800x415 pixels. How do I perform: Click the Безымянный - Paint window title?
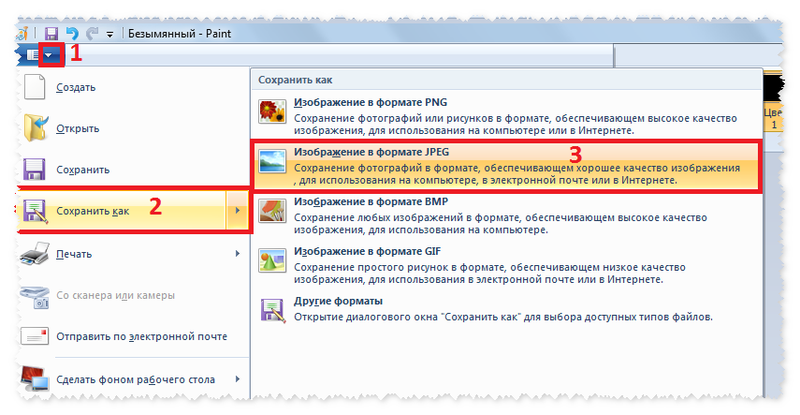[180, 34]
